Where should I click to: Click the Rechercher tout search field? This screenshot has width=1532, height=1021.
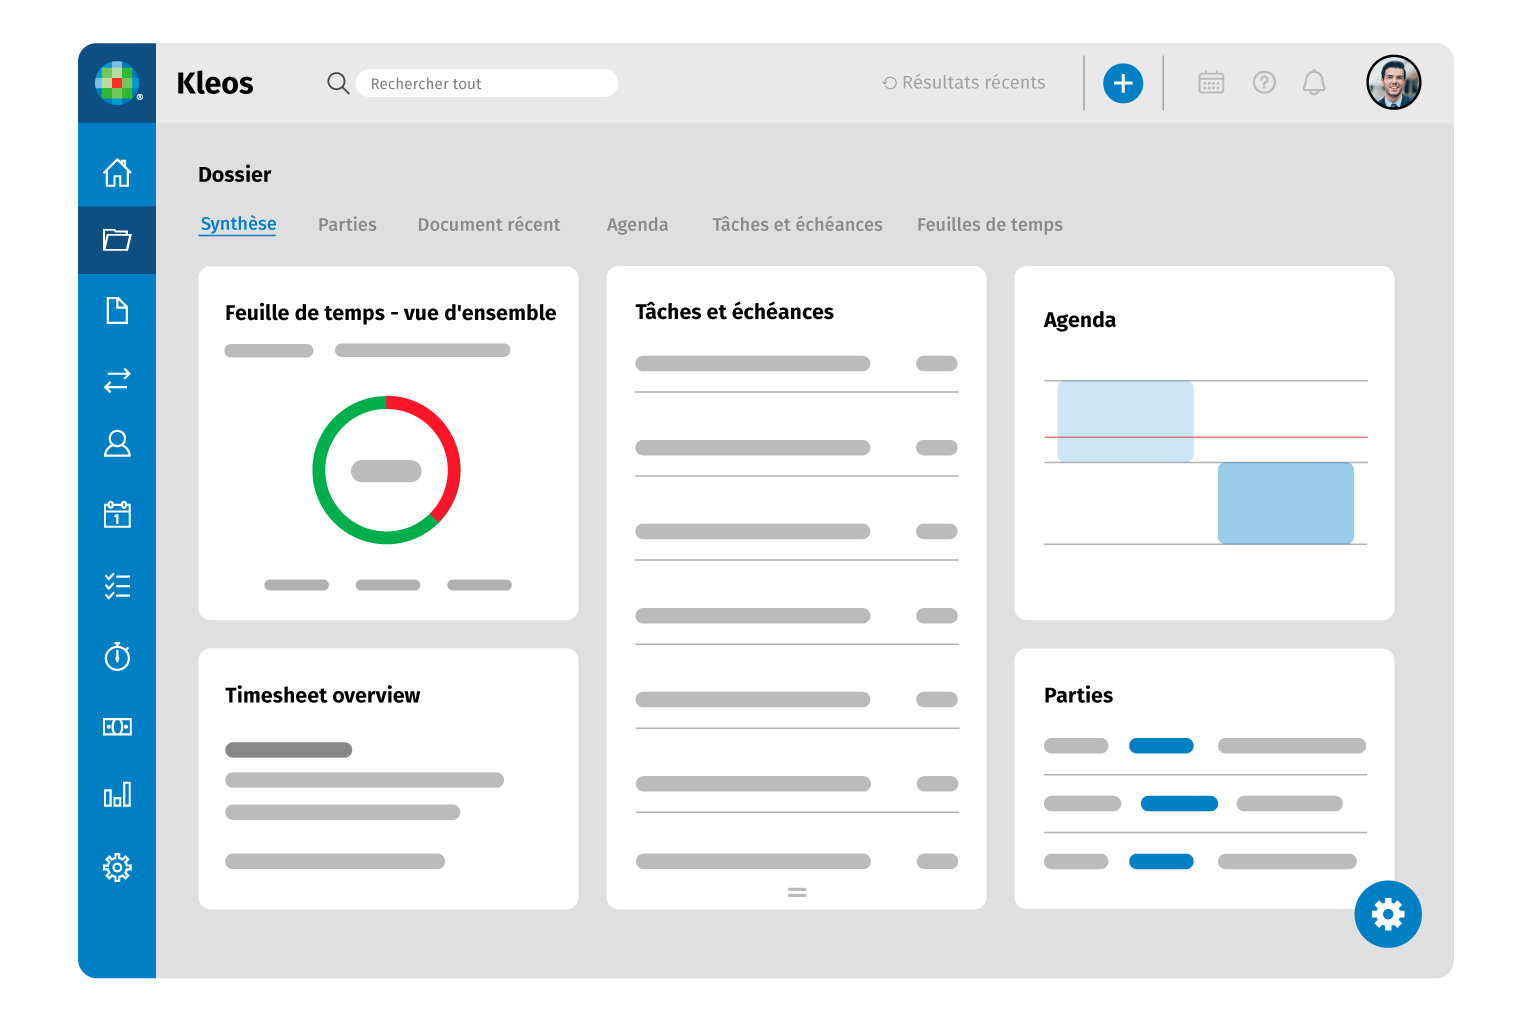pos(487,84)
